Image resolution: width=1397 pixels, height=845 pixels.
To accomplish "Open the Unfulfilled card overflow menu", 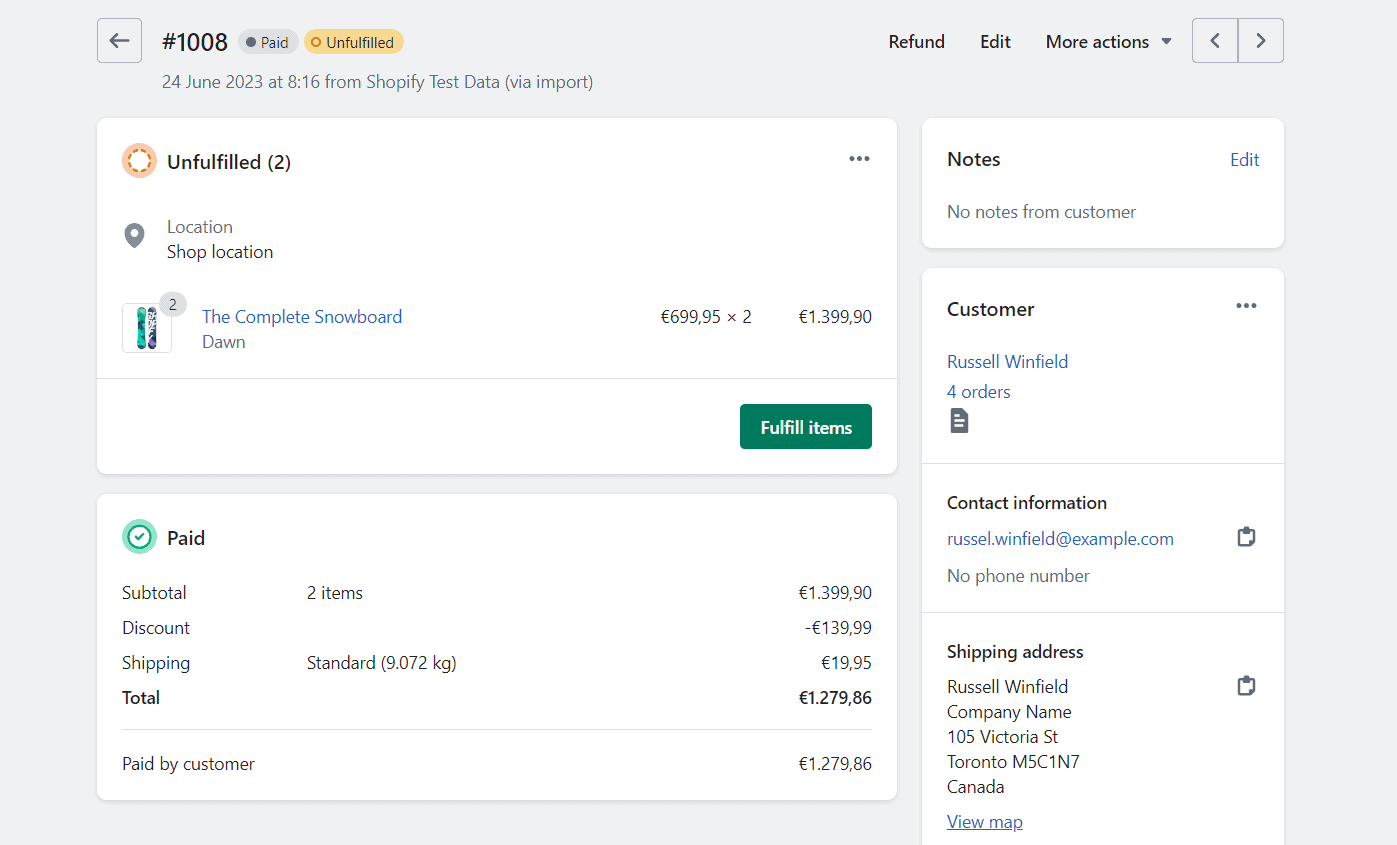I will pyautogui.click(x=859, y=159).
